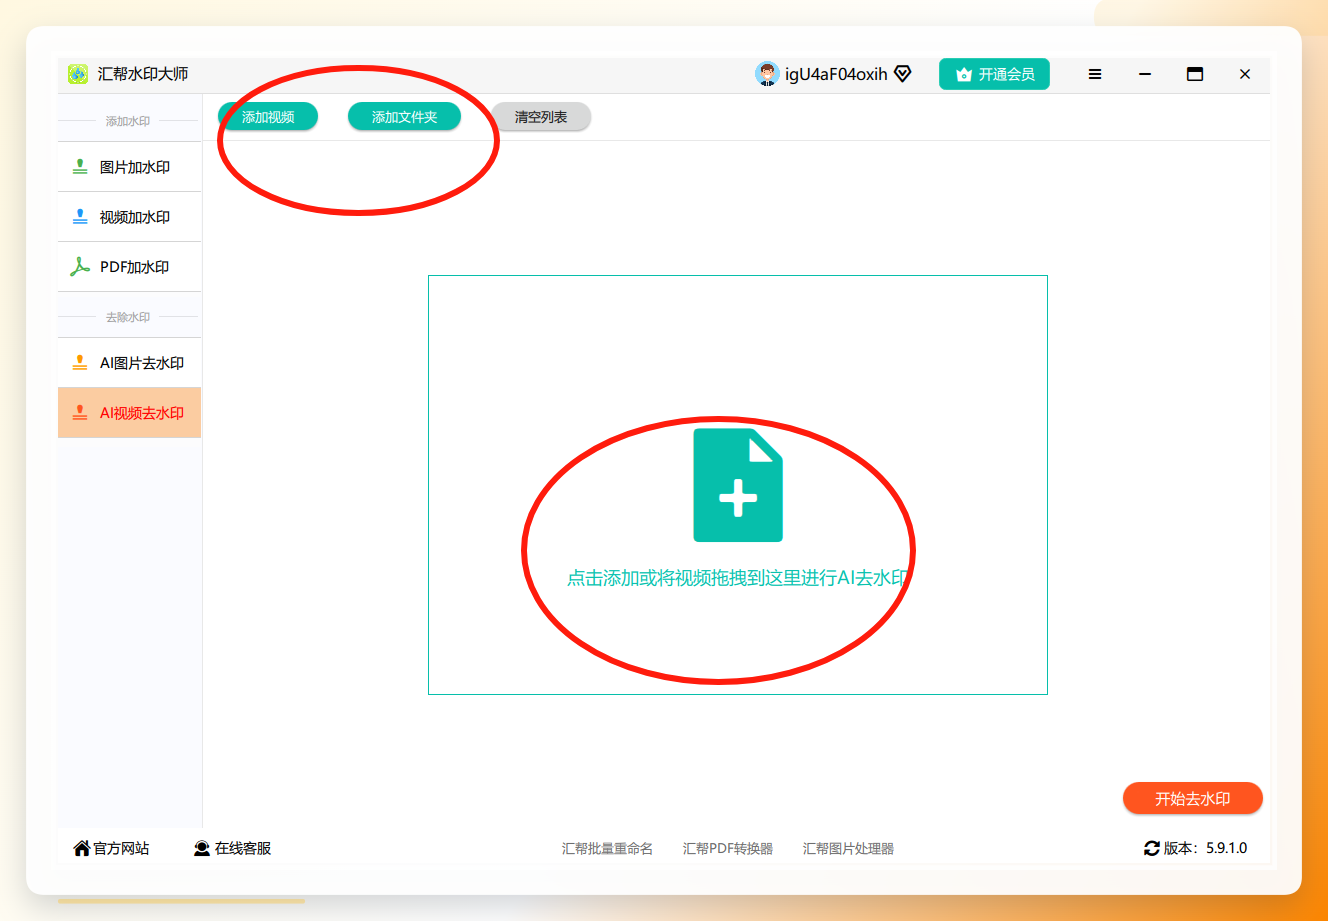Open the 汇帮PDF转换器 link
Image resolution: width=1328 pixels, height=921 pixels.
point(728,848)
